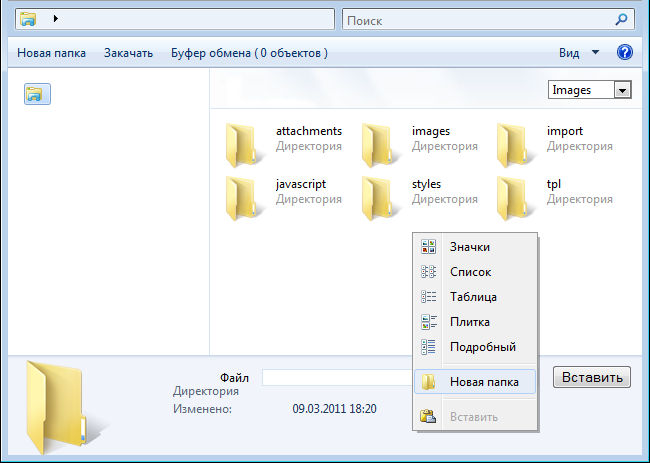
Task: Select the javascript folder icon
Action: point(245,198)
